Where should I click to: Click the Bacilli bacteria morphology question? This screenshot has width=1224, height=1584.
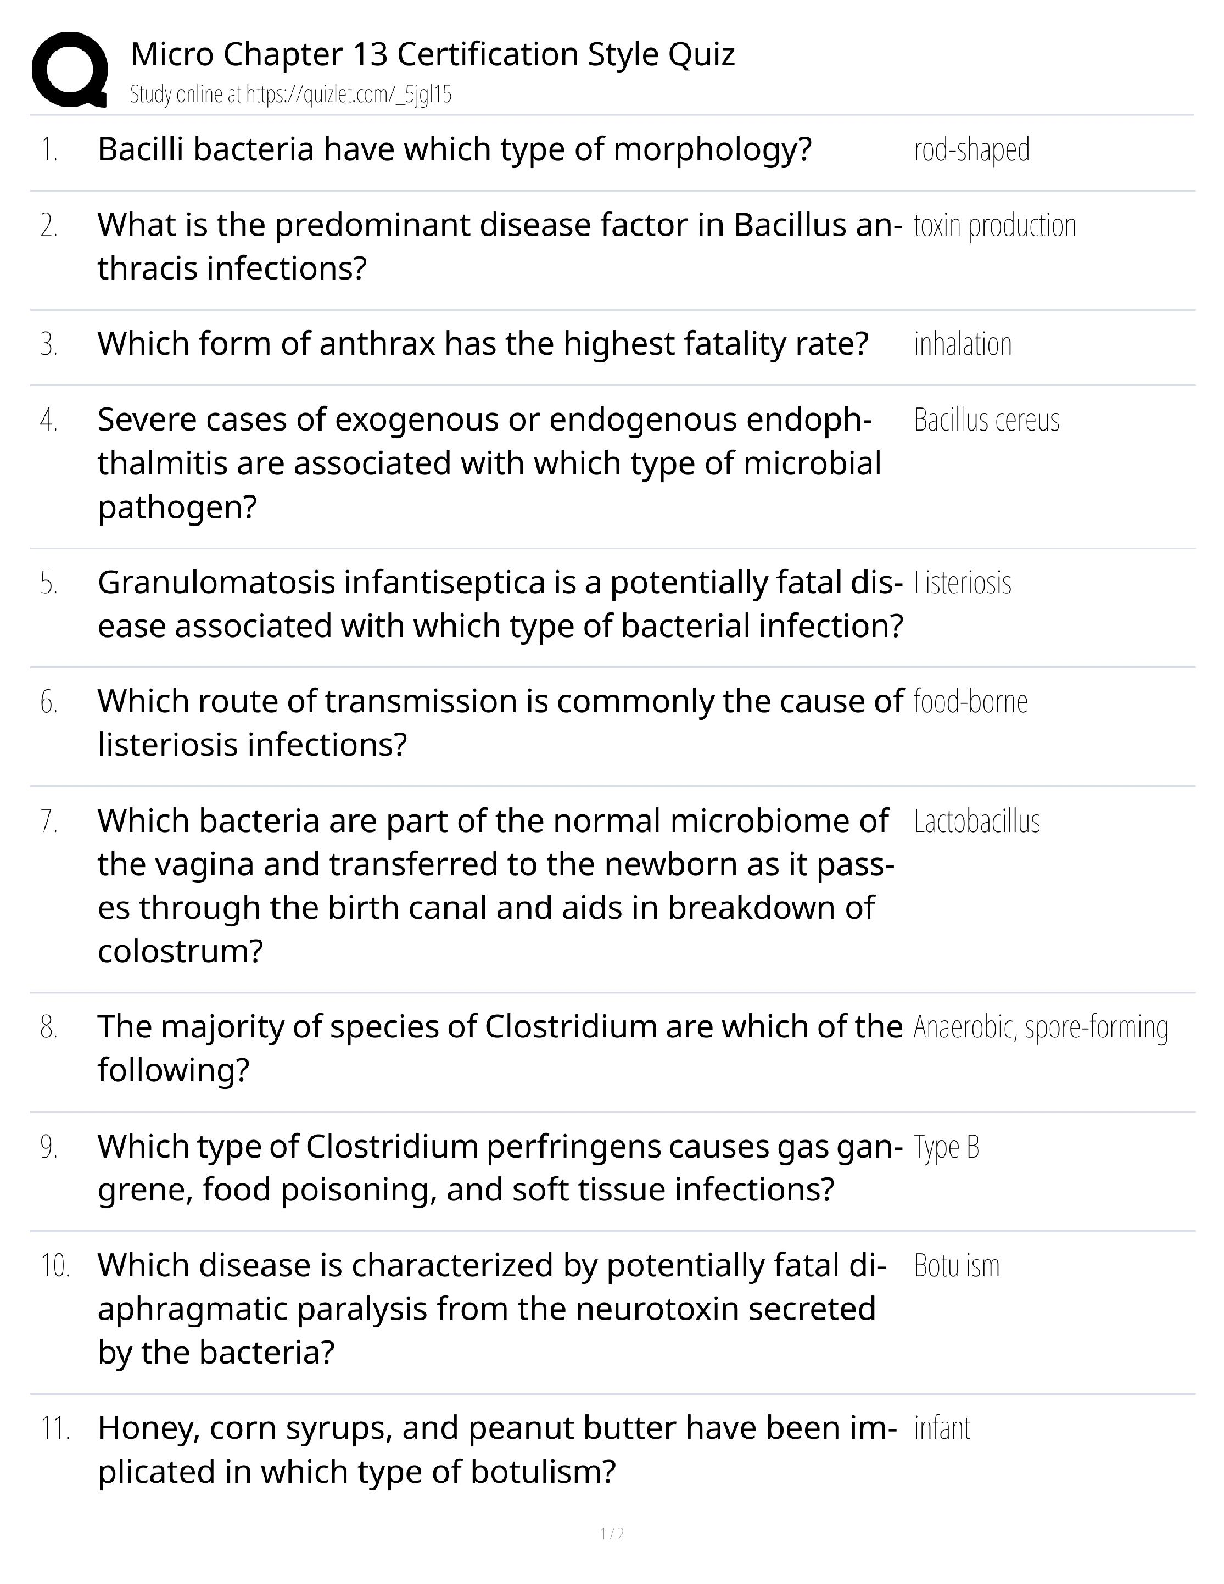(454, 150)
